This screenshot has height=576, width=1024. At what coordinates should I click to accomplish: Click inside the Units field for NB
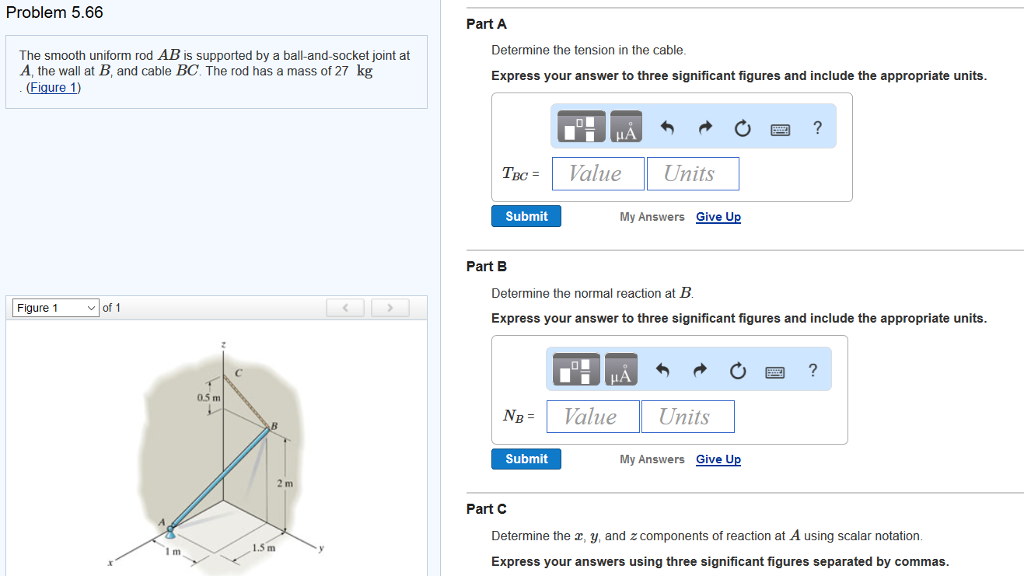tap(687, 416)
